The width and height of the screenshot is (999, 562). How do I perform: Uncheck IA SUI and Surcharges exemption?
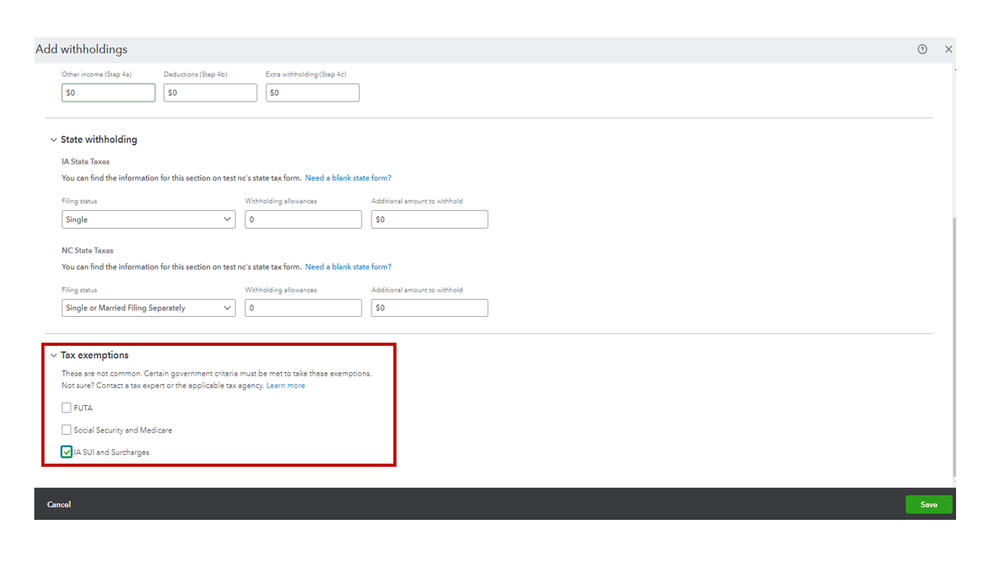point(66,452)
